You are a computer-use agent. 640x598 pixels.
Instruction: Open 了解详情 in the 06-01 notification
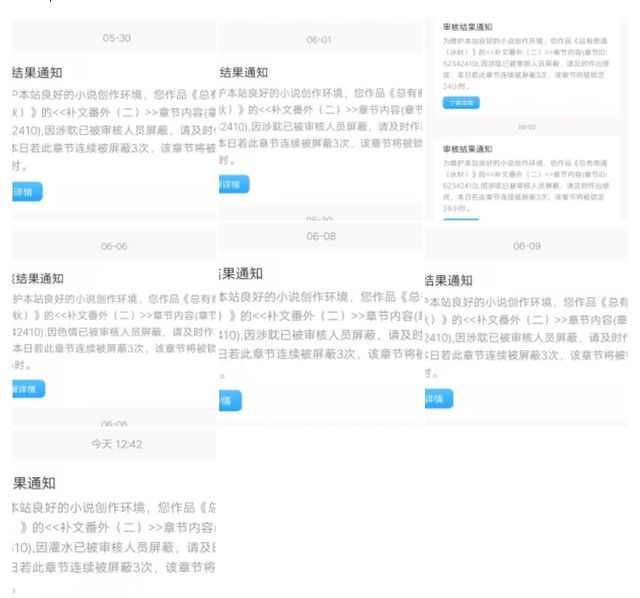(233, 184)
